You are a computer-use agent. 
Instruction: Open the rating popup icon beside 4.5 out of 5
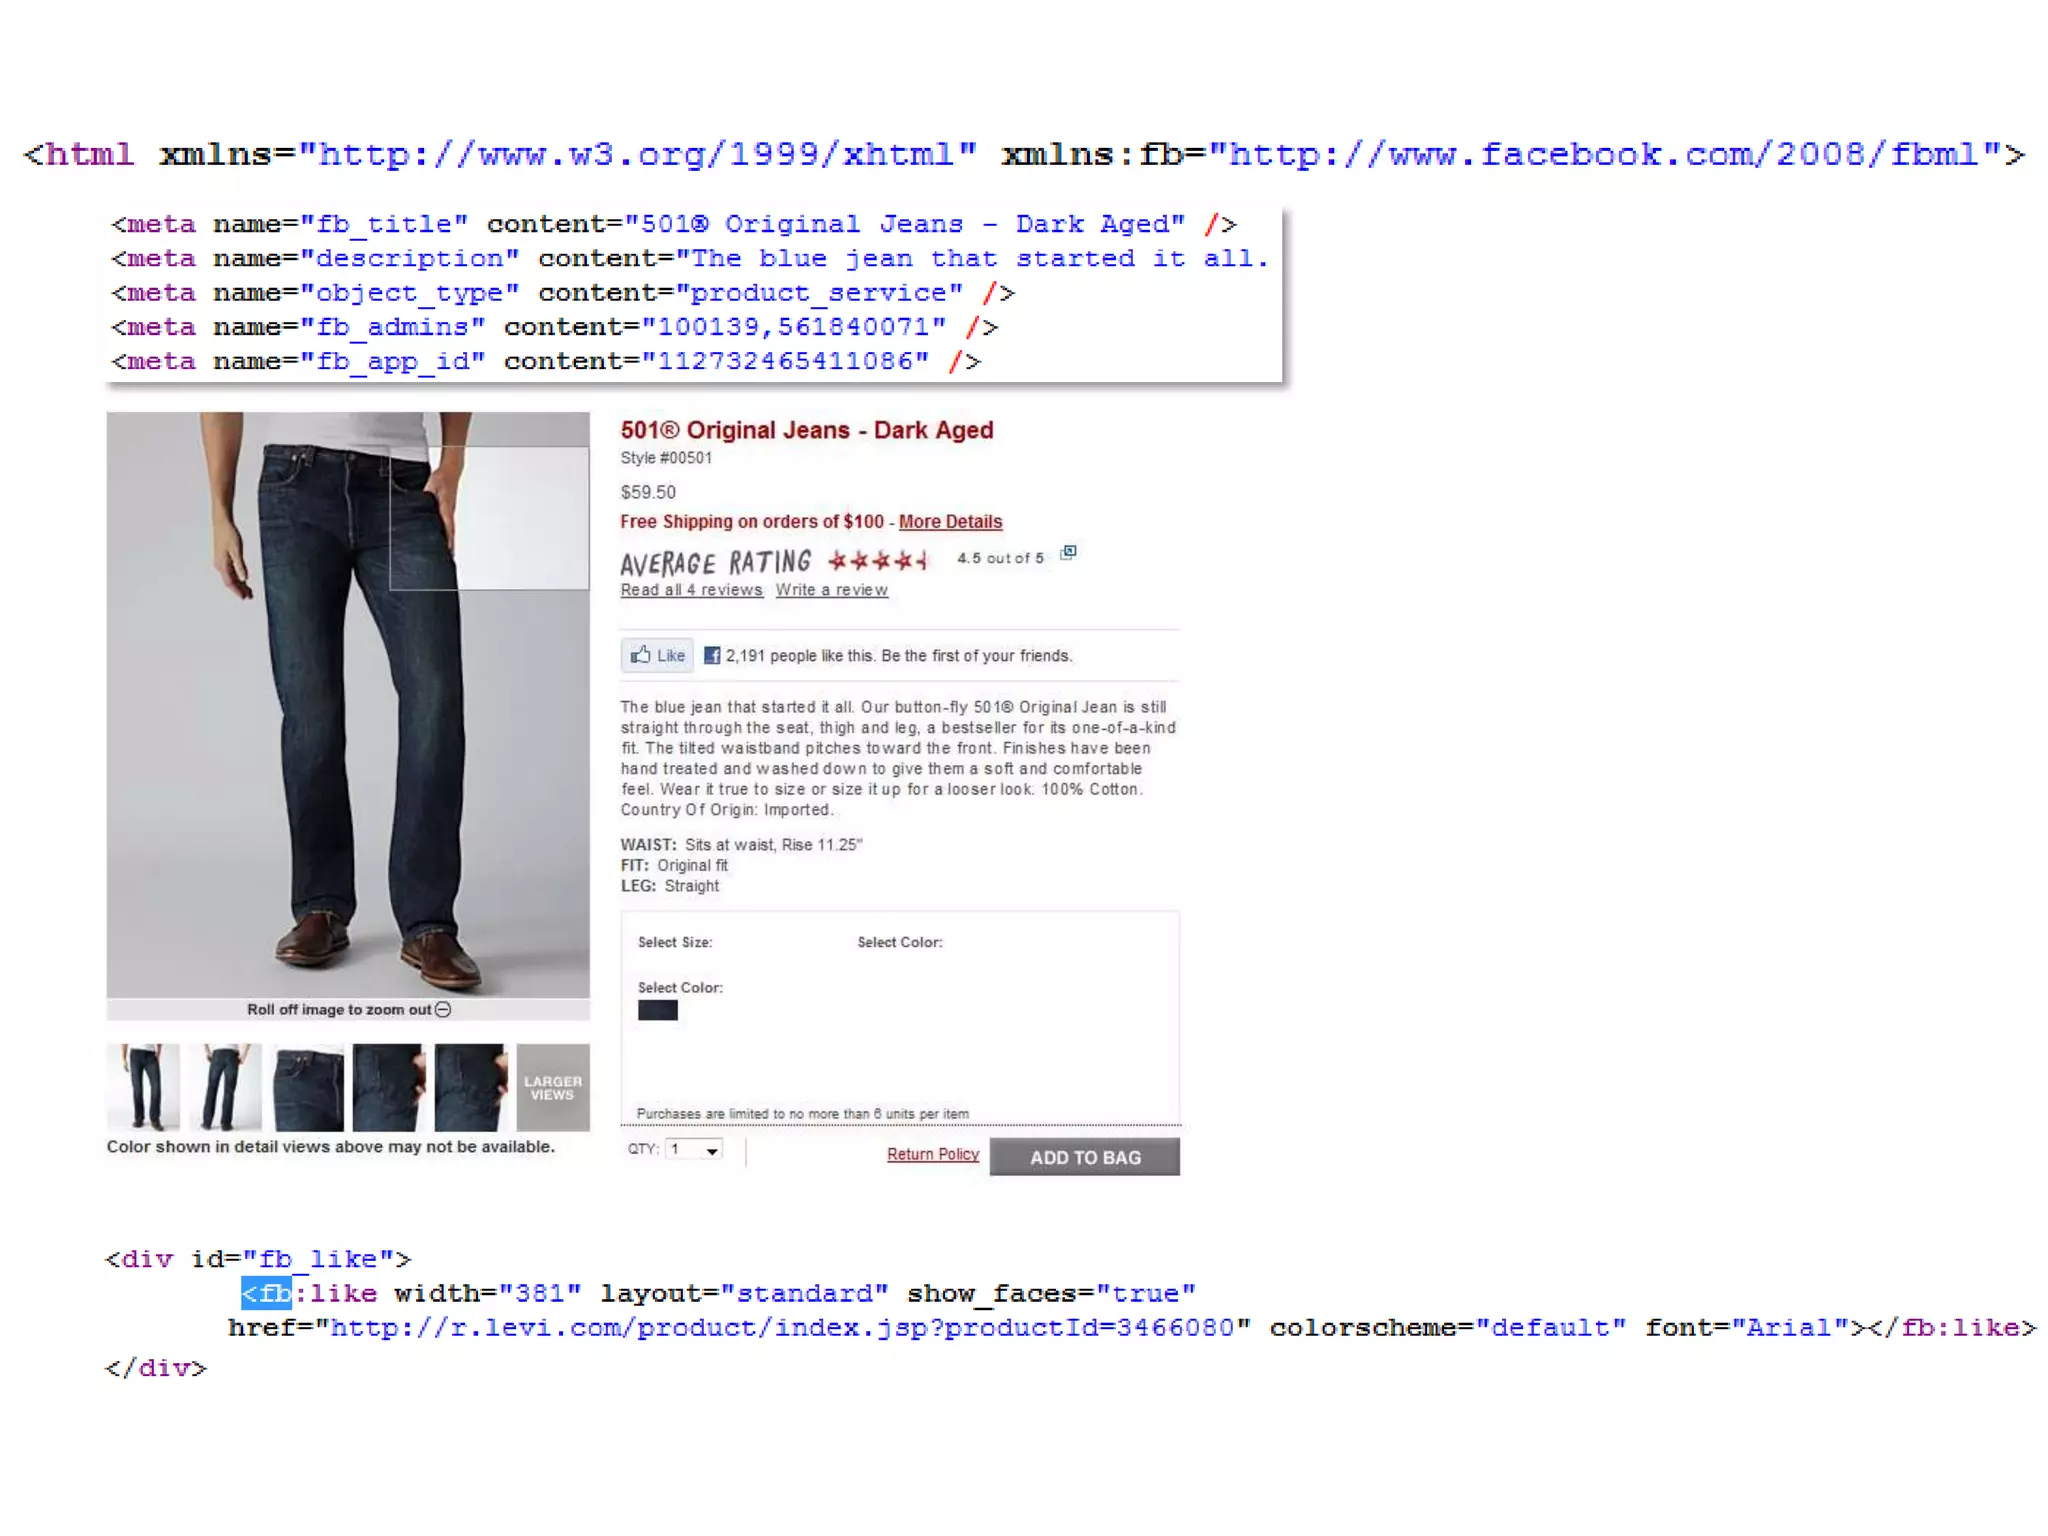click(1068, 553)
